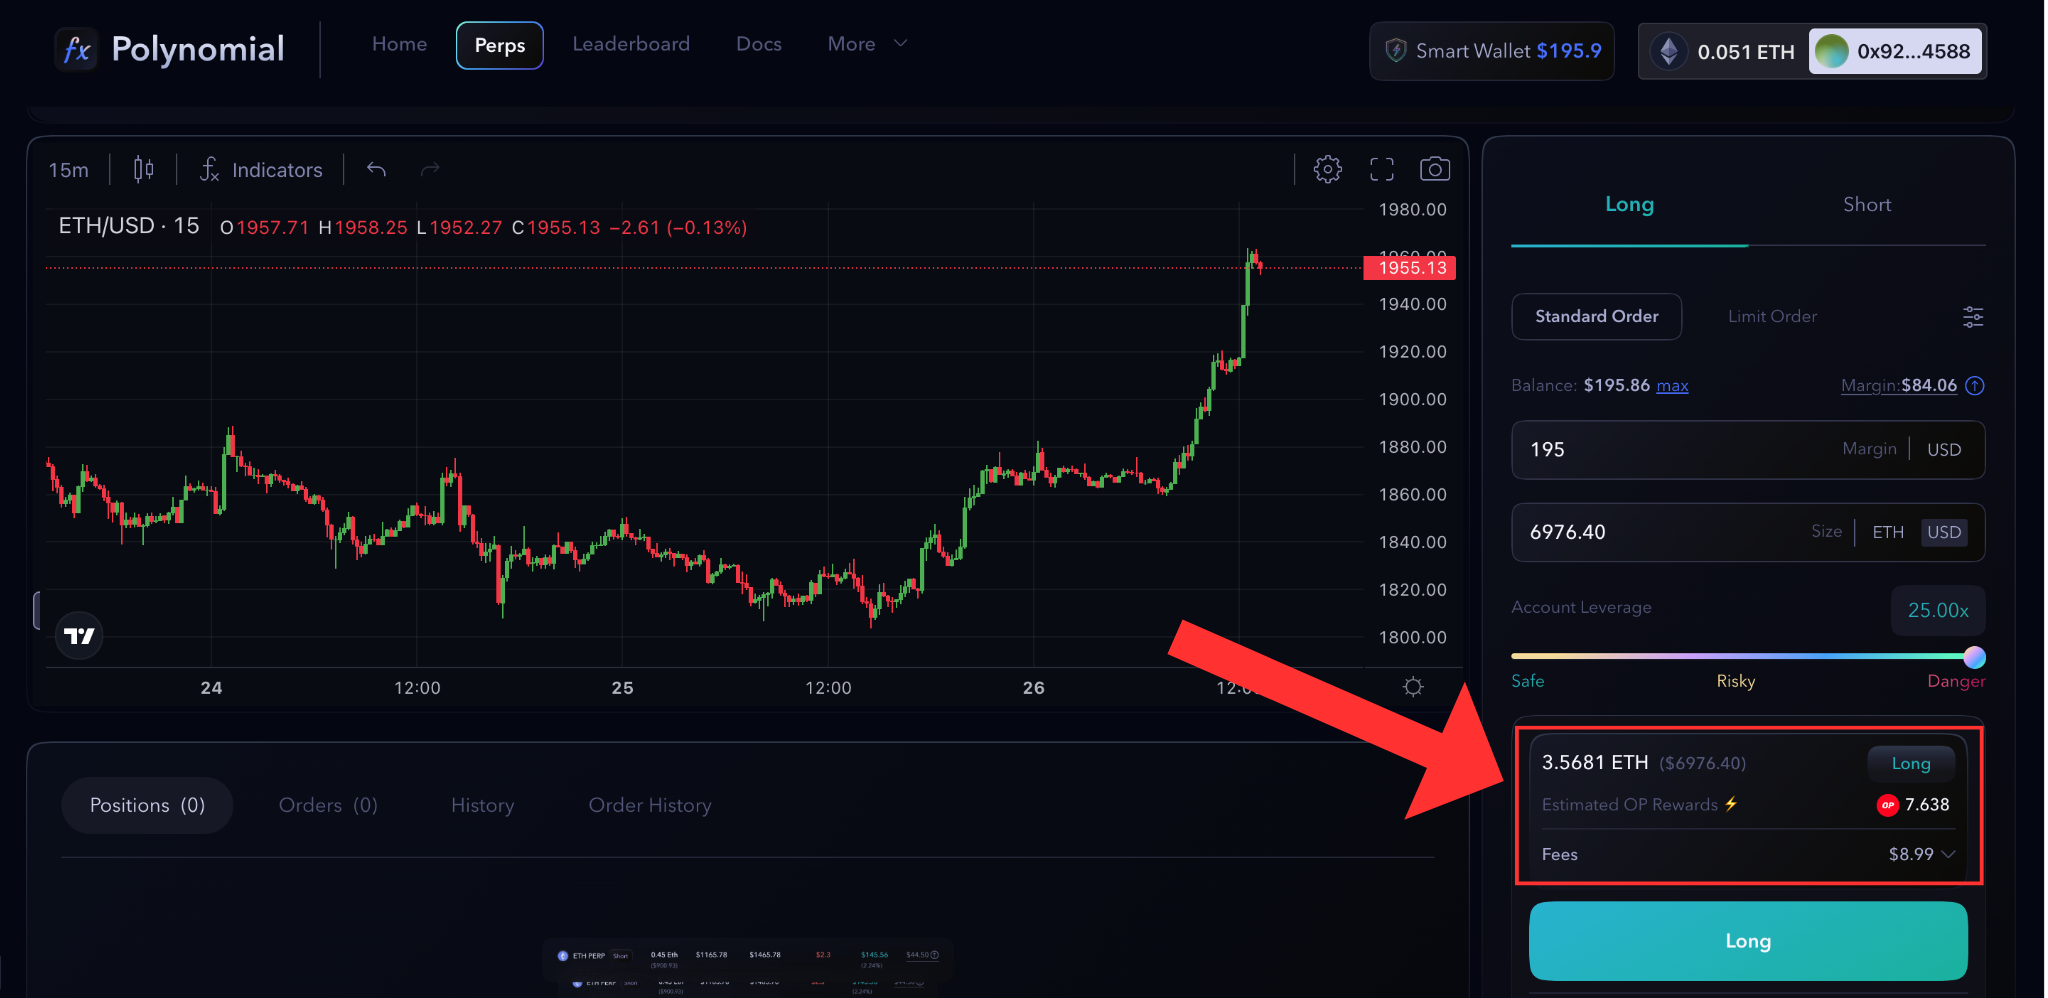Click the OP token rewards icon
The width and height of the screenshot is (2048, 998).
click(1888, 805)
